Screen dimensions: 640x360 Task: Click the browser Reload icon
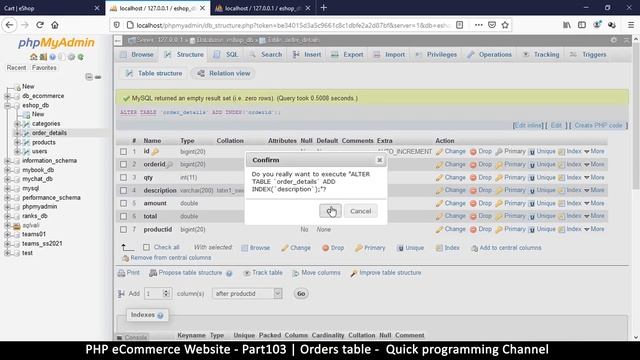tap(40, 25)
